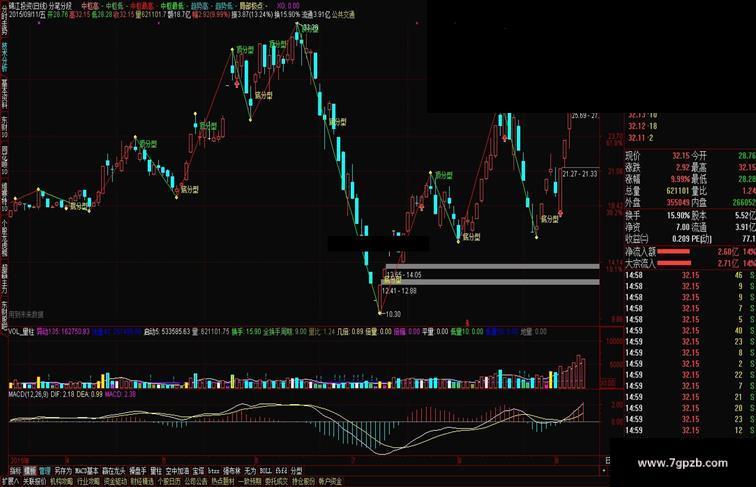Click the 净流入额 red flow bar
This screenshot has width=756, height=487.
[x=674, y=252]
